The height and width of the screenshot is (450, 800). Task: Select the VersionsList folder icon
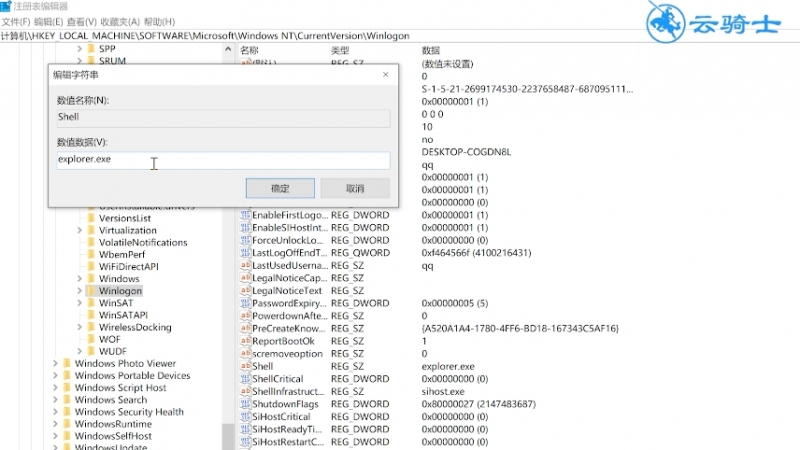(x=91, y=218)
